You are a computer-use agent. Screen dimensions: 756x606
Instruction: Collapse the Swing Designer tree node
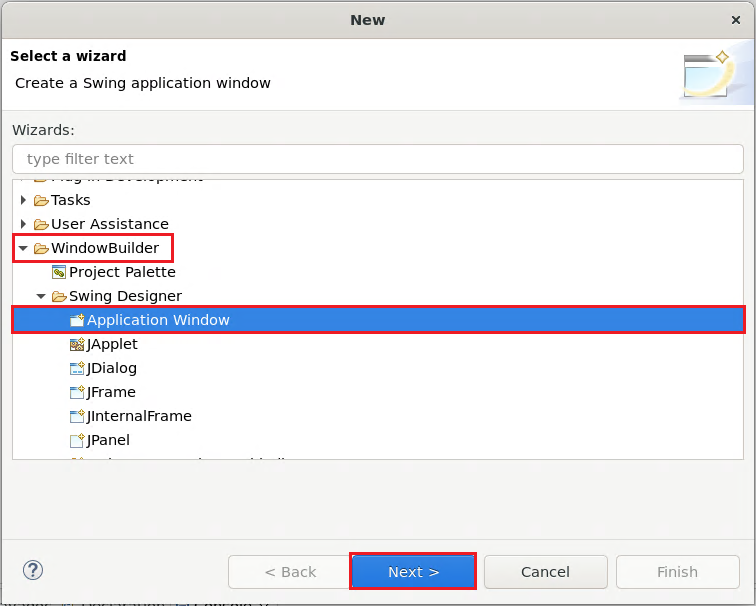coord(41,296)
